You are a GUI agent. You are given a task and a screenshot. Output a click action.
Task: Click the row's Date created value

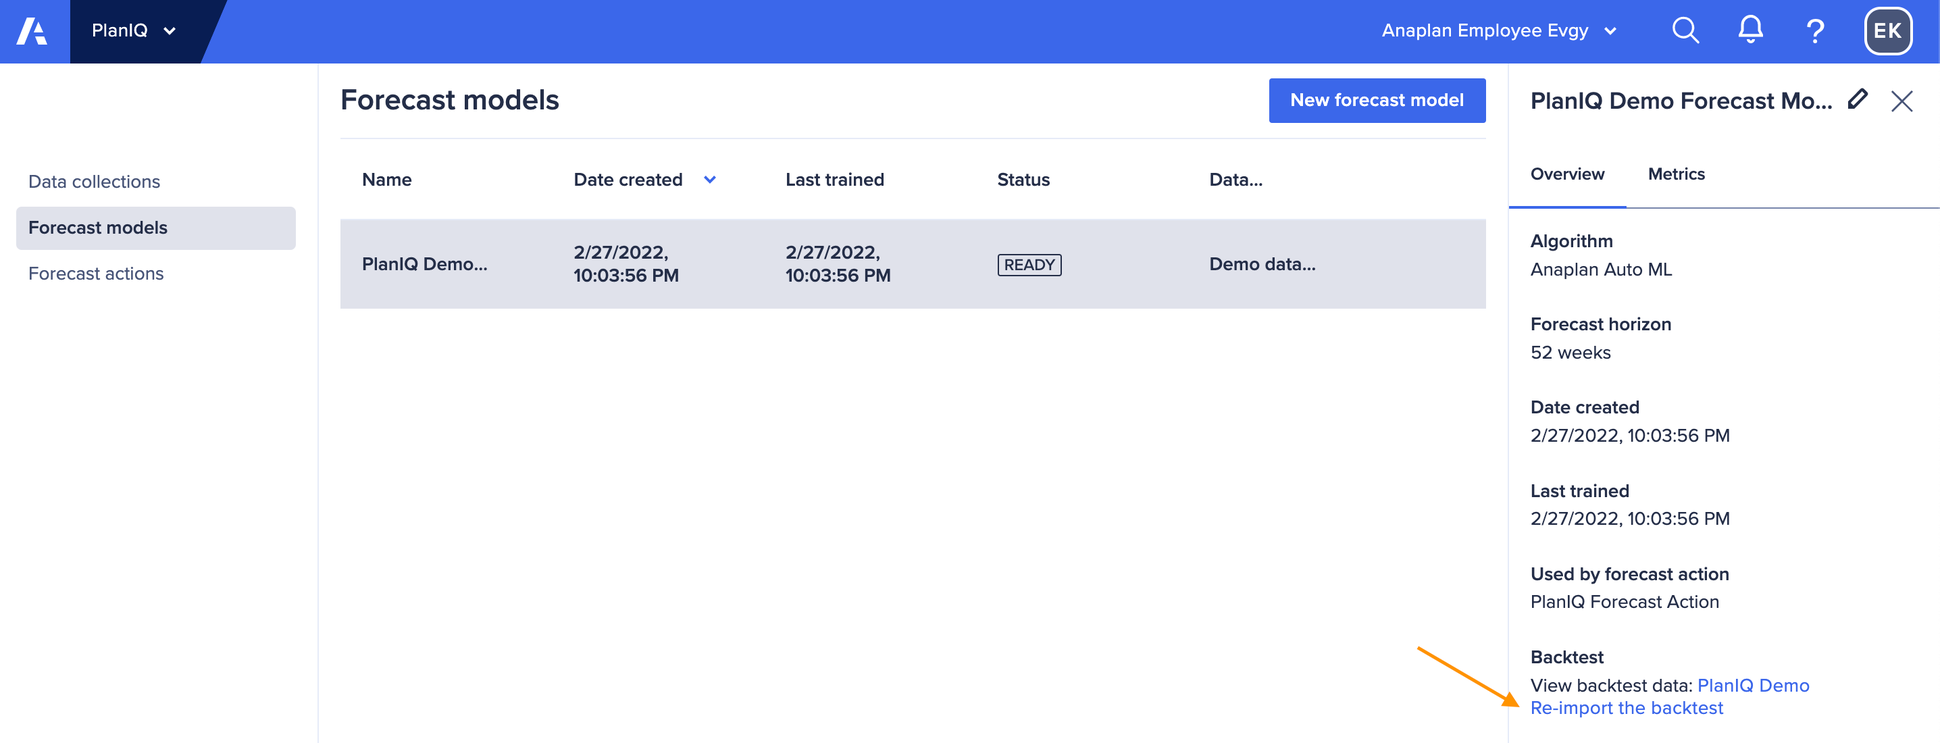click(626, 264)
